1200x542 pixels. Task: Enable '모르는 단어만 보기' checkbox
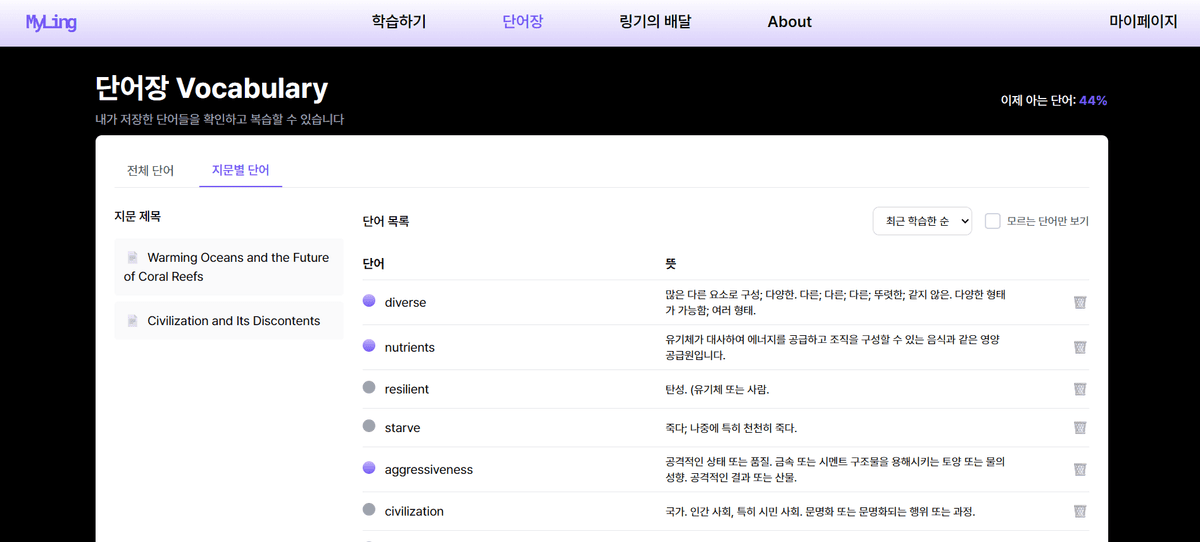993,221
